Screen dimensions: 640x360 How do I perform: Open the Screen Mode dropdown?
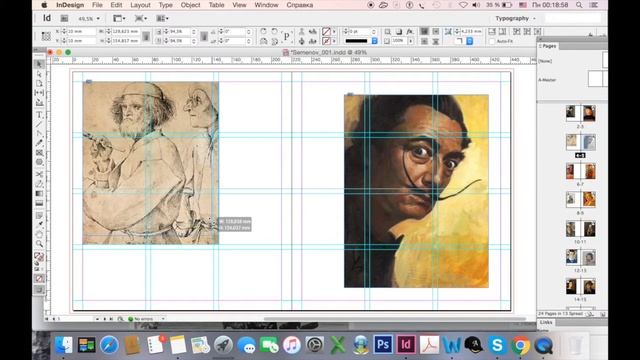[x=141, y=18]
